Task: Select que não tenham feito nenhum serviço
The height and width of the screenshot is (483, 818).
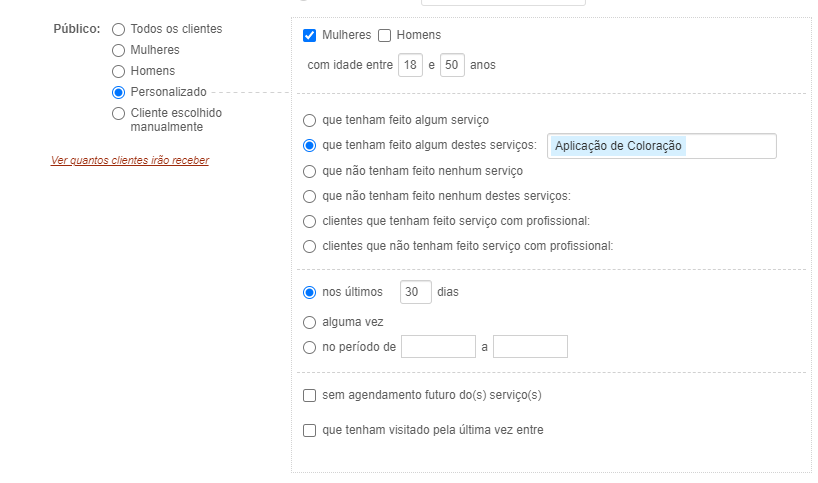Action: click(x=309, y=172)
